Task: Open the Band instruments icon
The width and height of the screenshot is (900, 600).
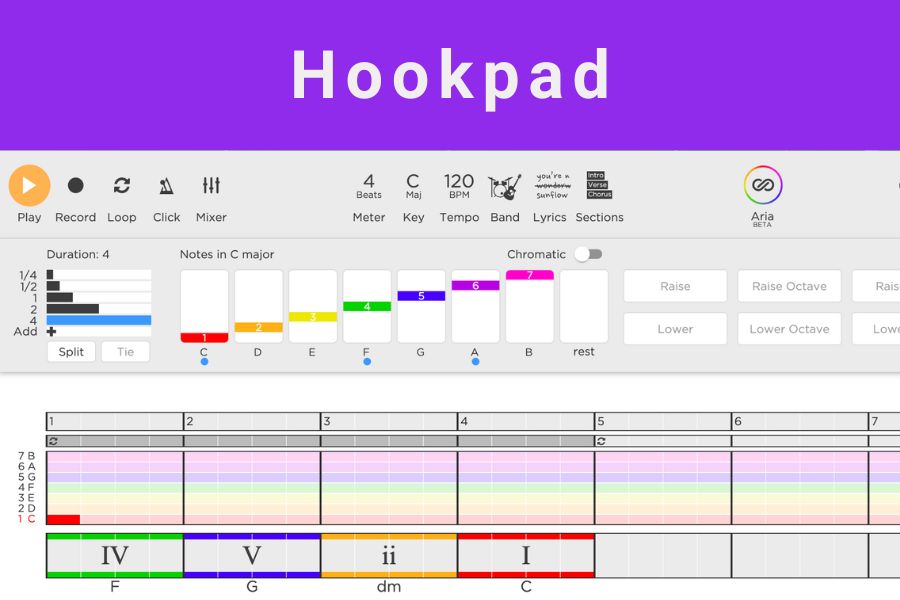Action: [x=505, y=186]
